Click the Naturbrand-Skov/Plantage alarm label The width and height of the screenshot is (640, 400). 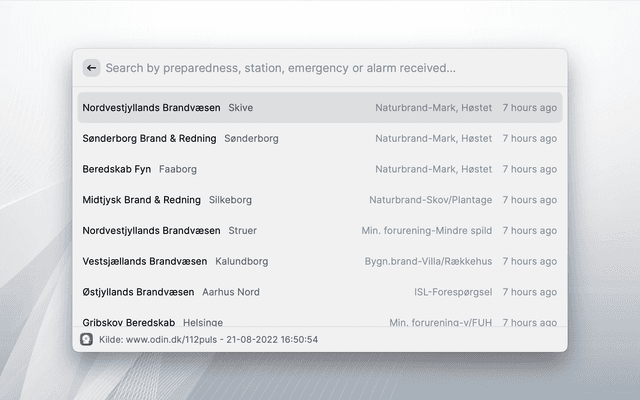click(x=430, y=200)
